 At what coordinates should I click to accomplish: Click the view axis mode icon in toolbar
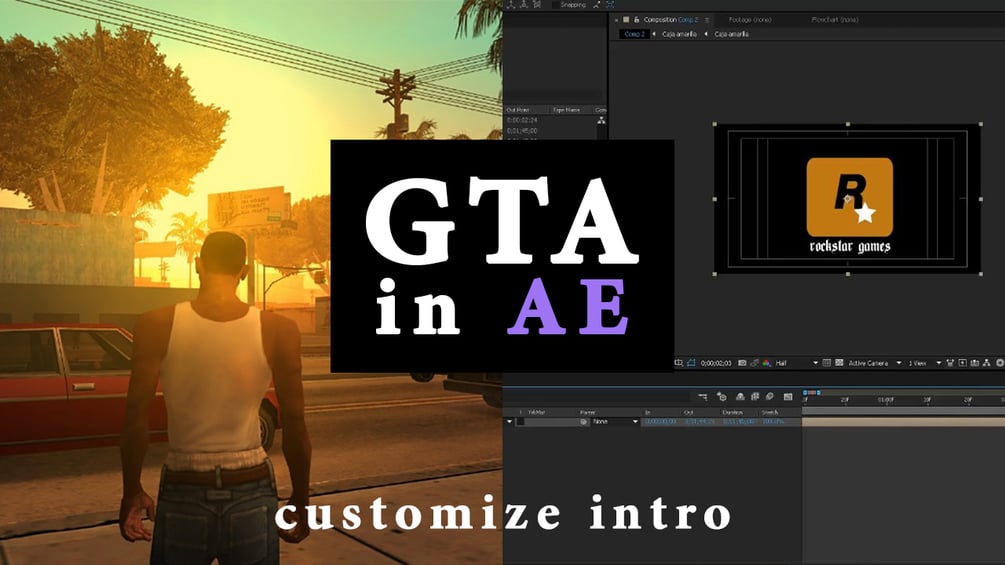537,4
